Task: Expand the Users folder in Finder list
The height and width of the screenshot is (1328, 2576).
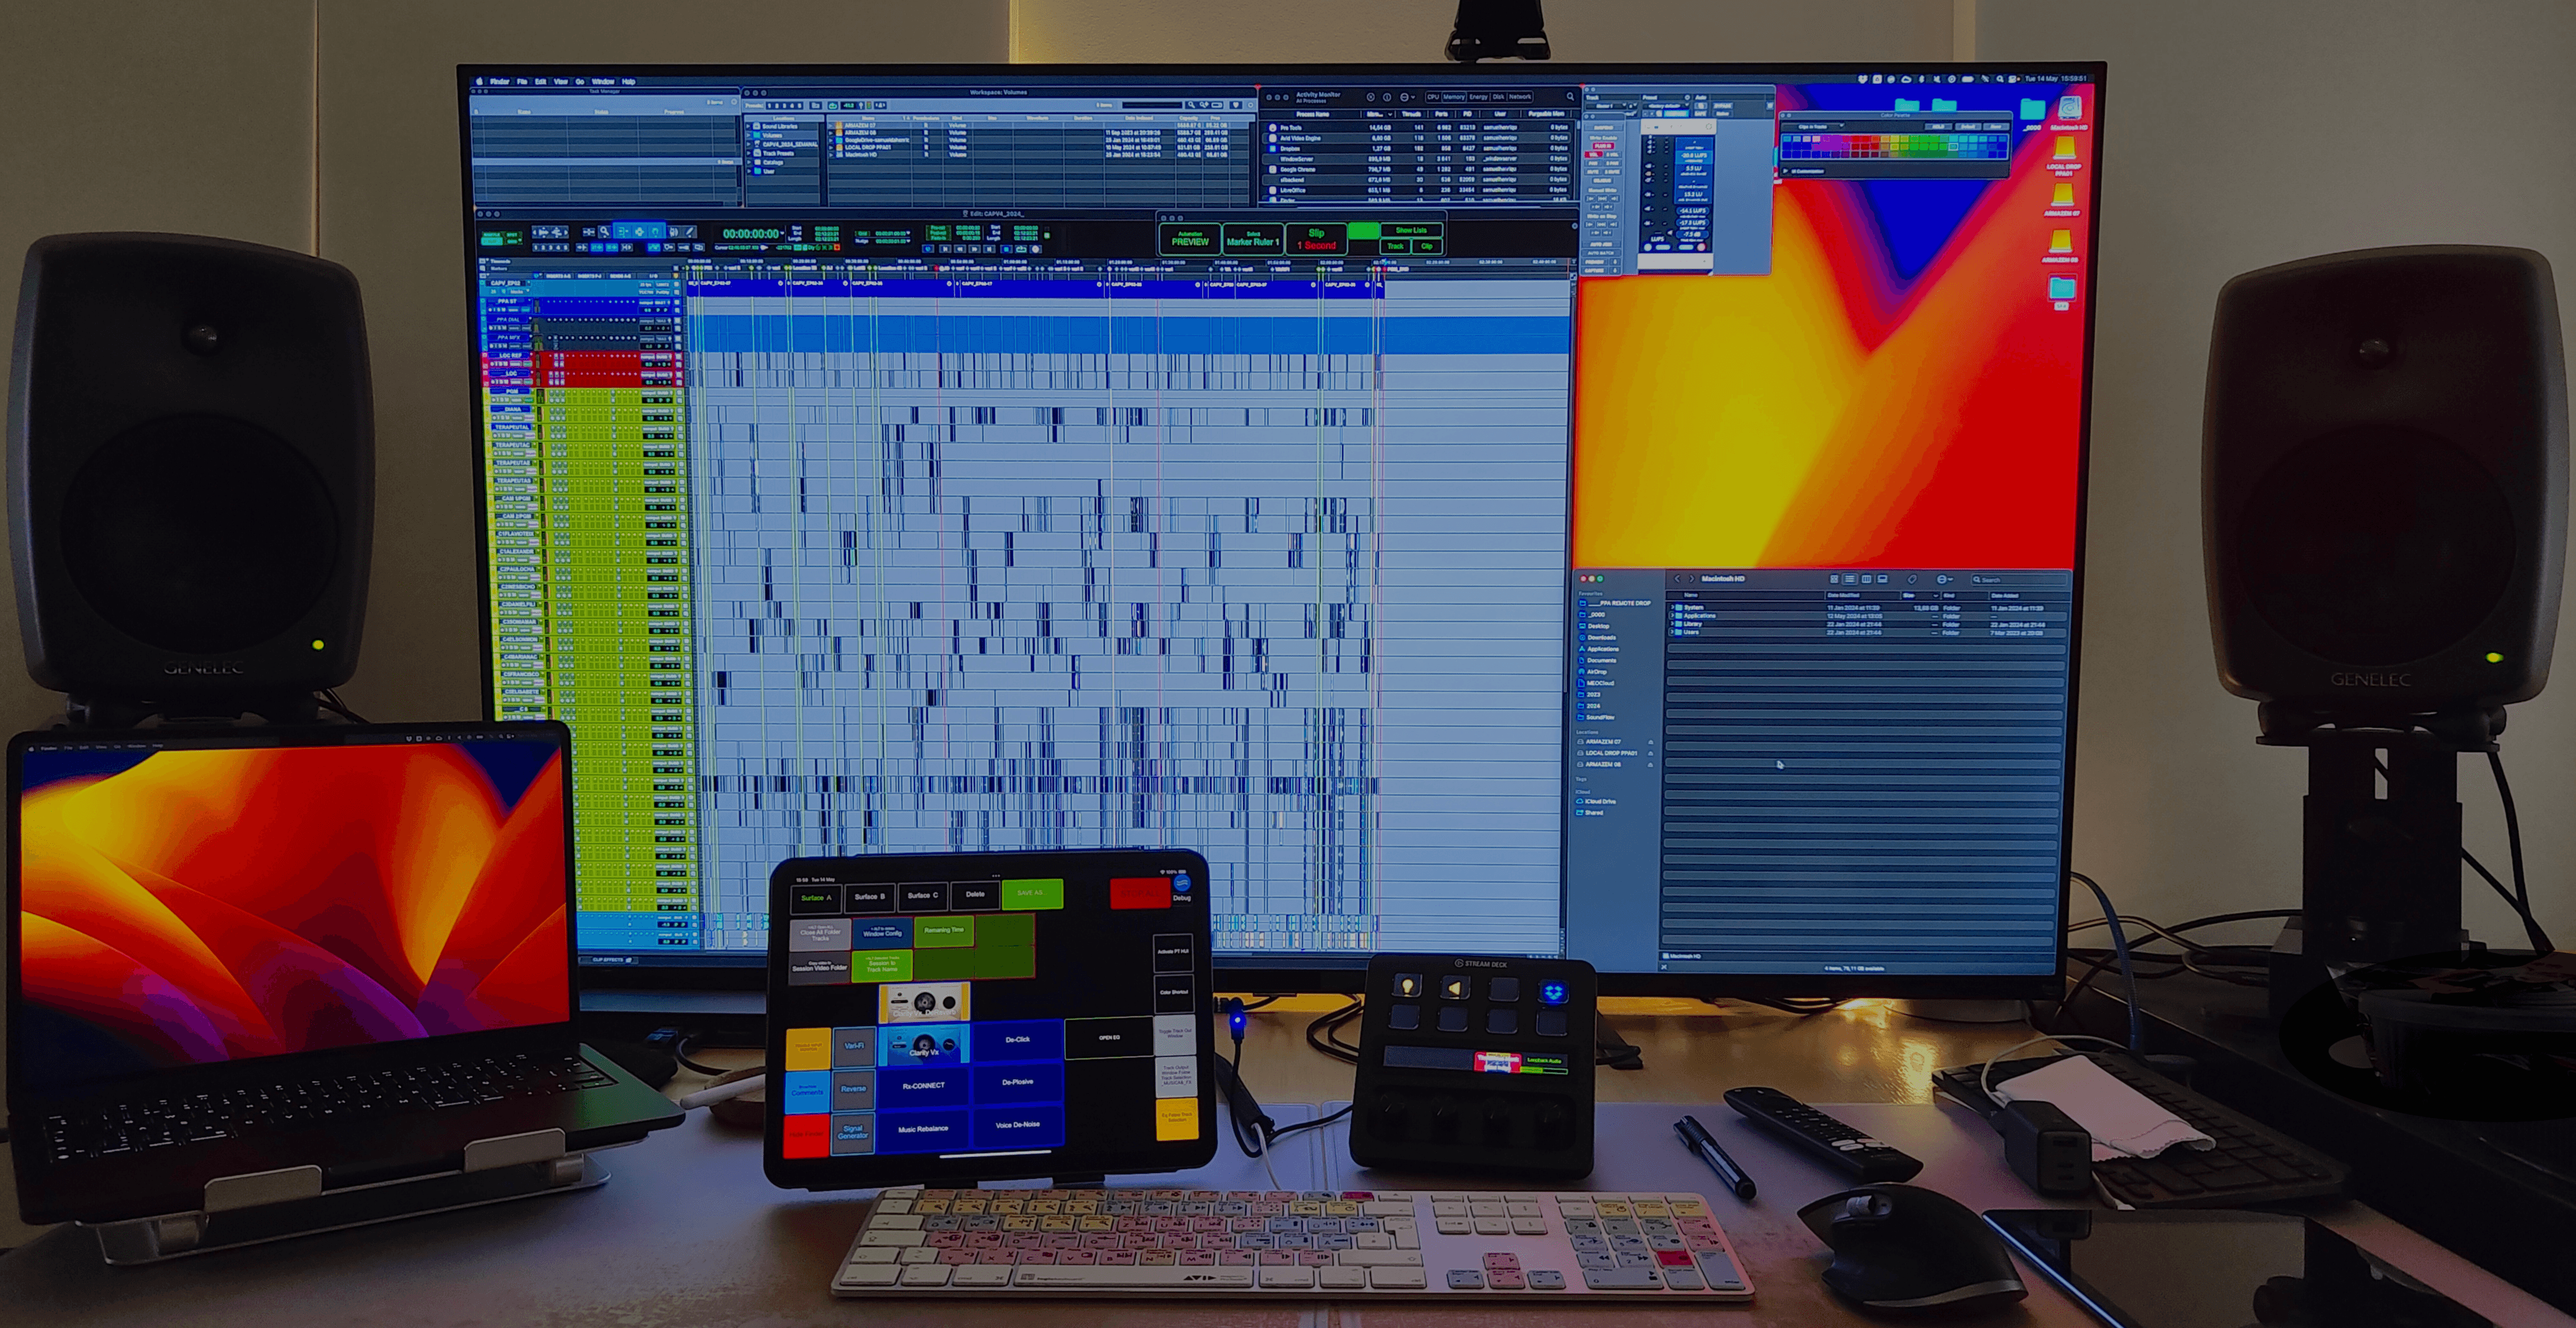Action: [1672, 633]
